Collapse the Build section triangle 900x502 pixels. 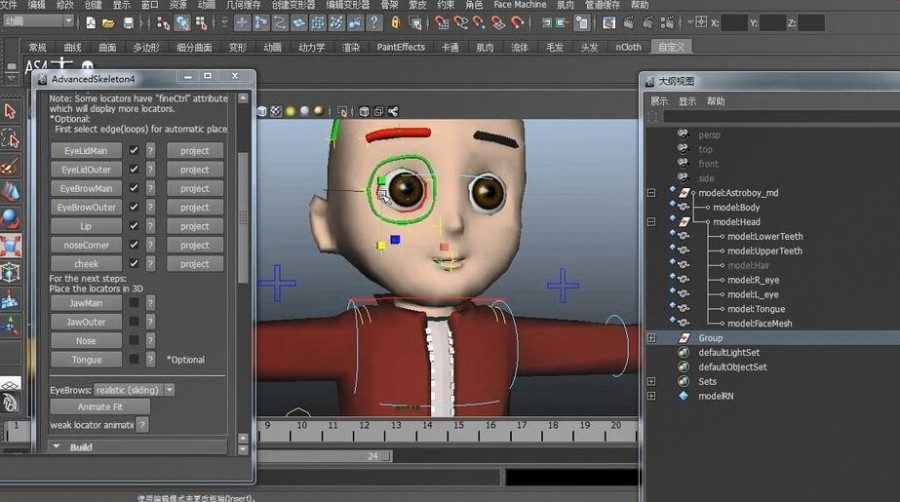[56, 446]
